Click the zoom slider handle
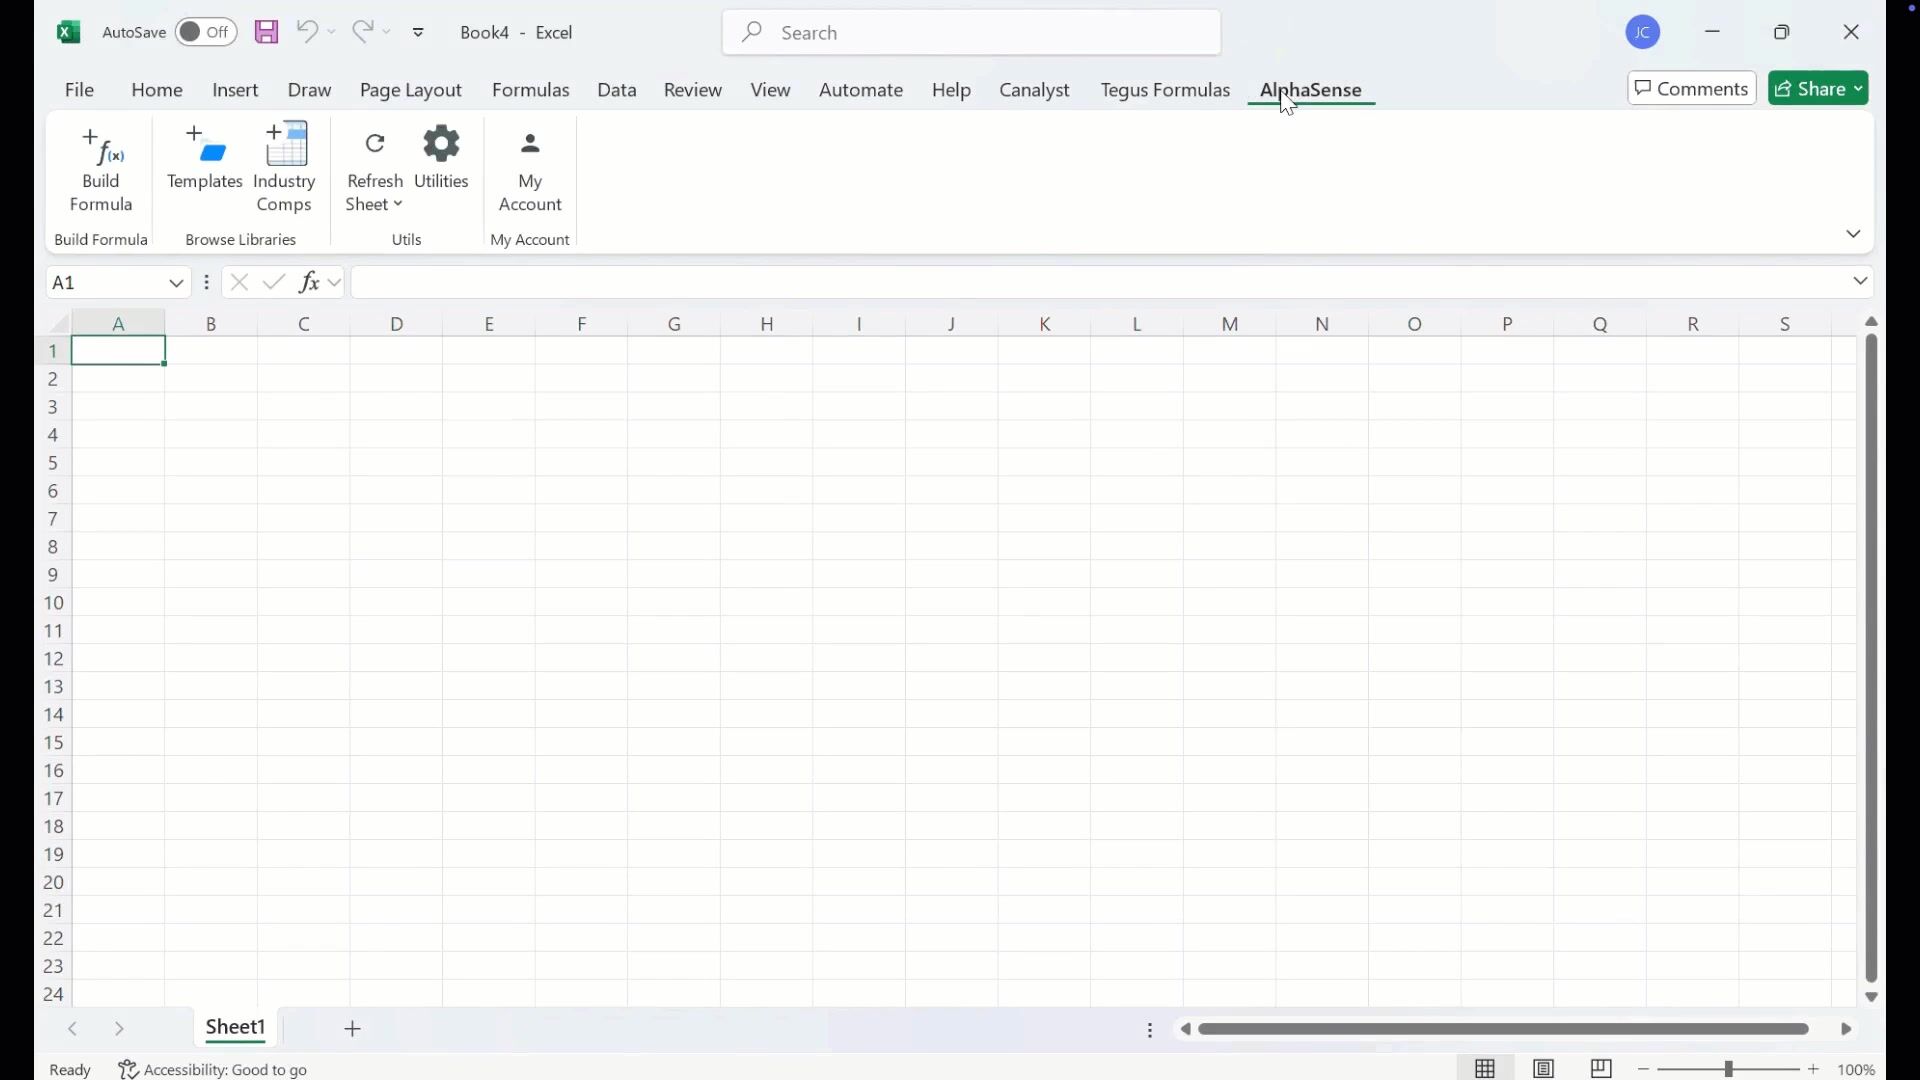Image resolution: width=1920 pixels, height=1080 pixels. pos(1729,1069)
